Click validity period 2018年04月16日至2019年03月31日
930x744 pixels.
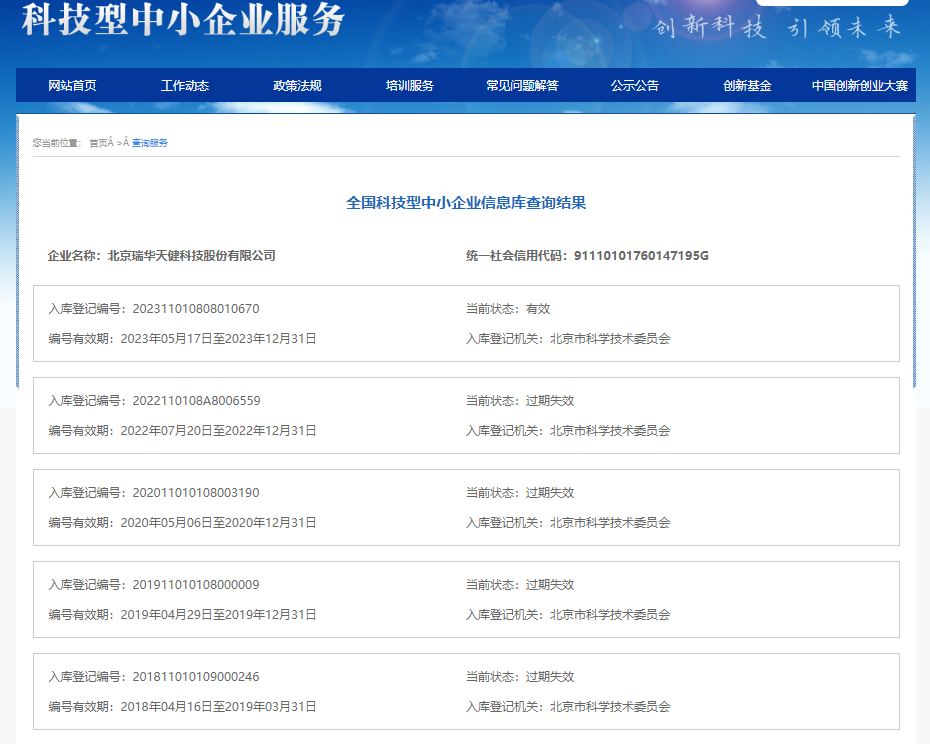pos(218,707)
